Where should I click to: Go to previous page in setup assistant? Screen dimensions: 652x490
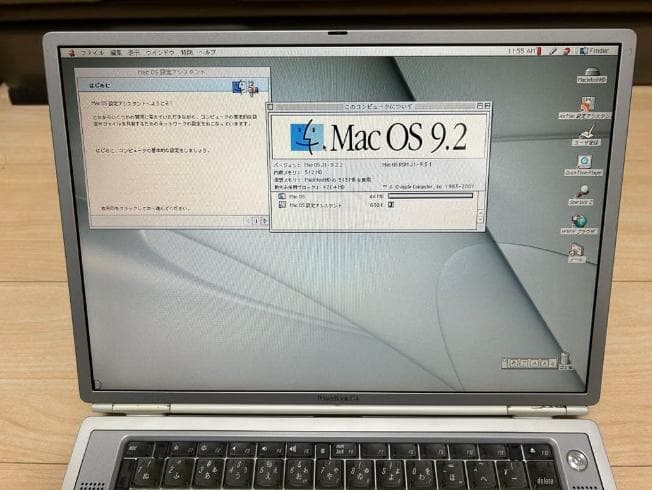[249, 221]
